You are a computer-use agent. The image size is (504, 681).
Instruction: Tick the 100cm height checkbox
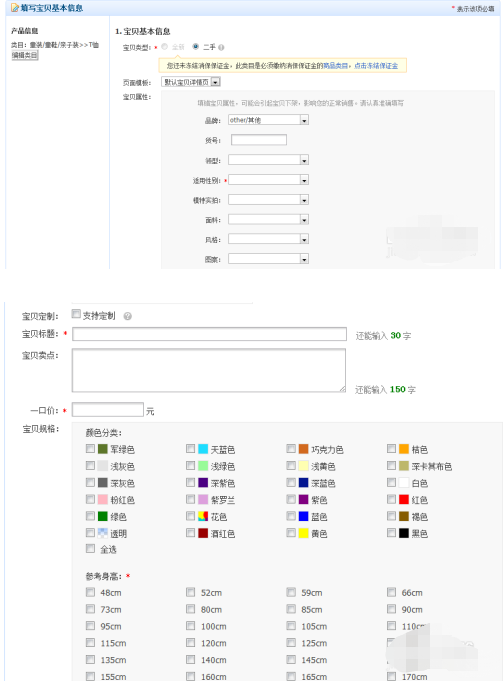pos(190,625)
